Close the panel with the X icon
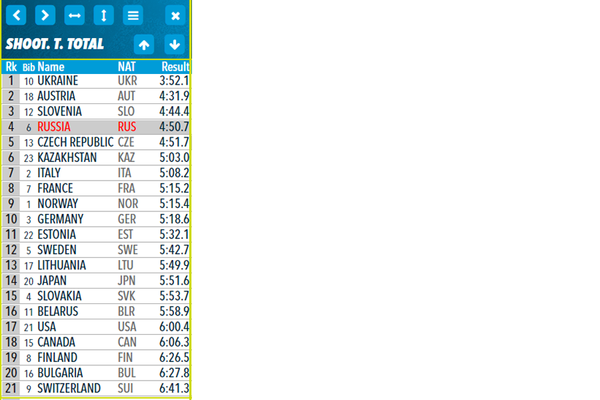600x400 pixels. click(x=175, y=15)
